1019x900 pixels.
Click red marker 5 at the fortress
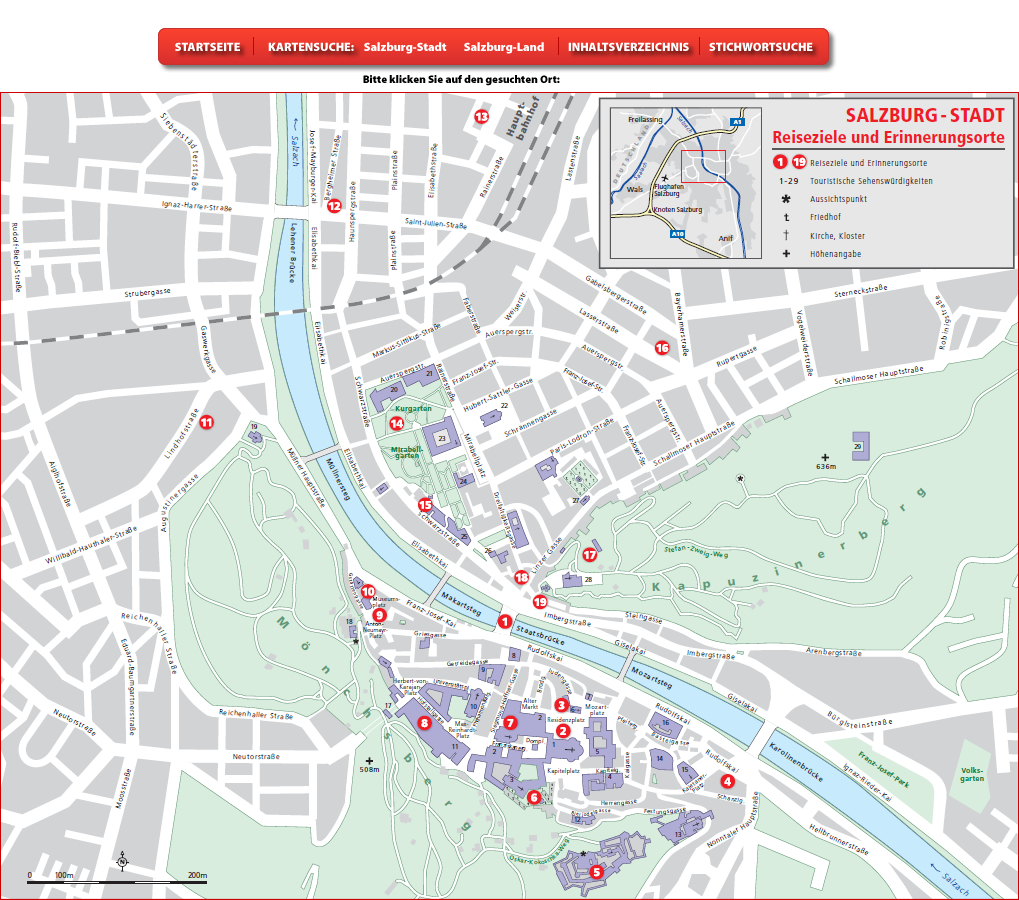point(597,871)
